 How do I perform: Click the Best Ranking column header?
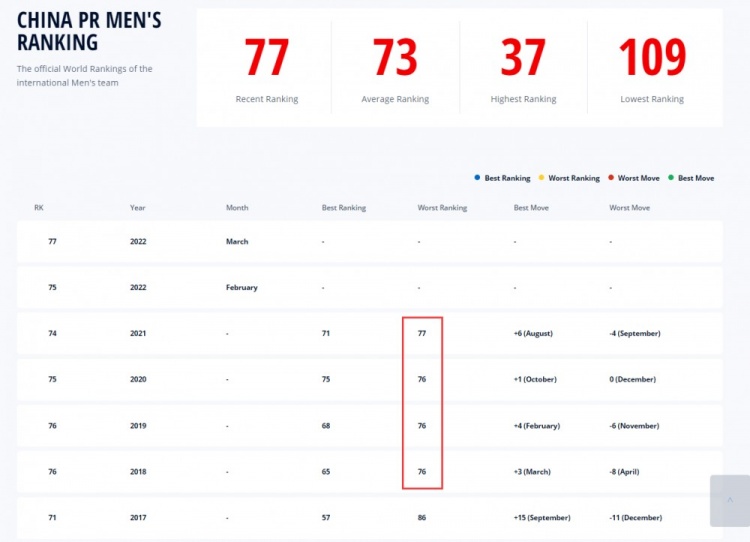tap(344, 208)
